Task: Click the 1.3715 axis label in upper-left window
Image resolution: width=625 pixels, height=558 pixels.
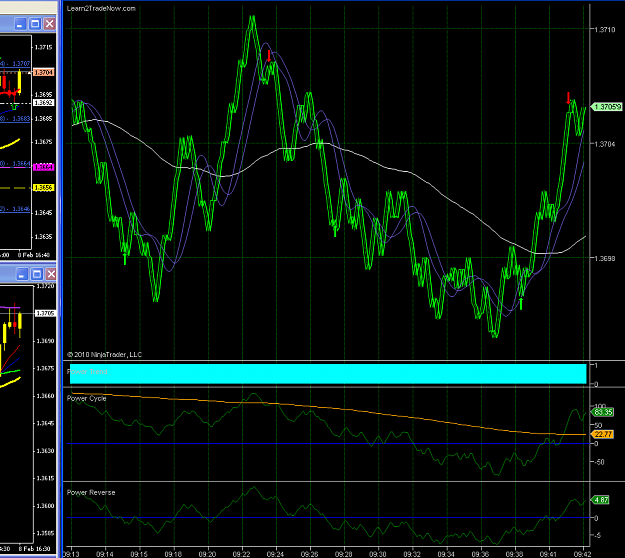Action: pos(43,47)
